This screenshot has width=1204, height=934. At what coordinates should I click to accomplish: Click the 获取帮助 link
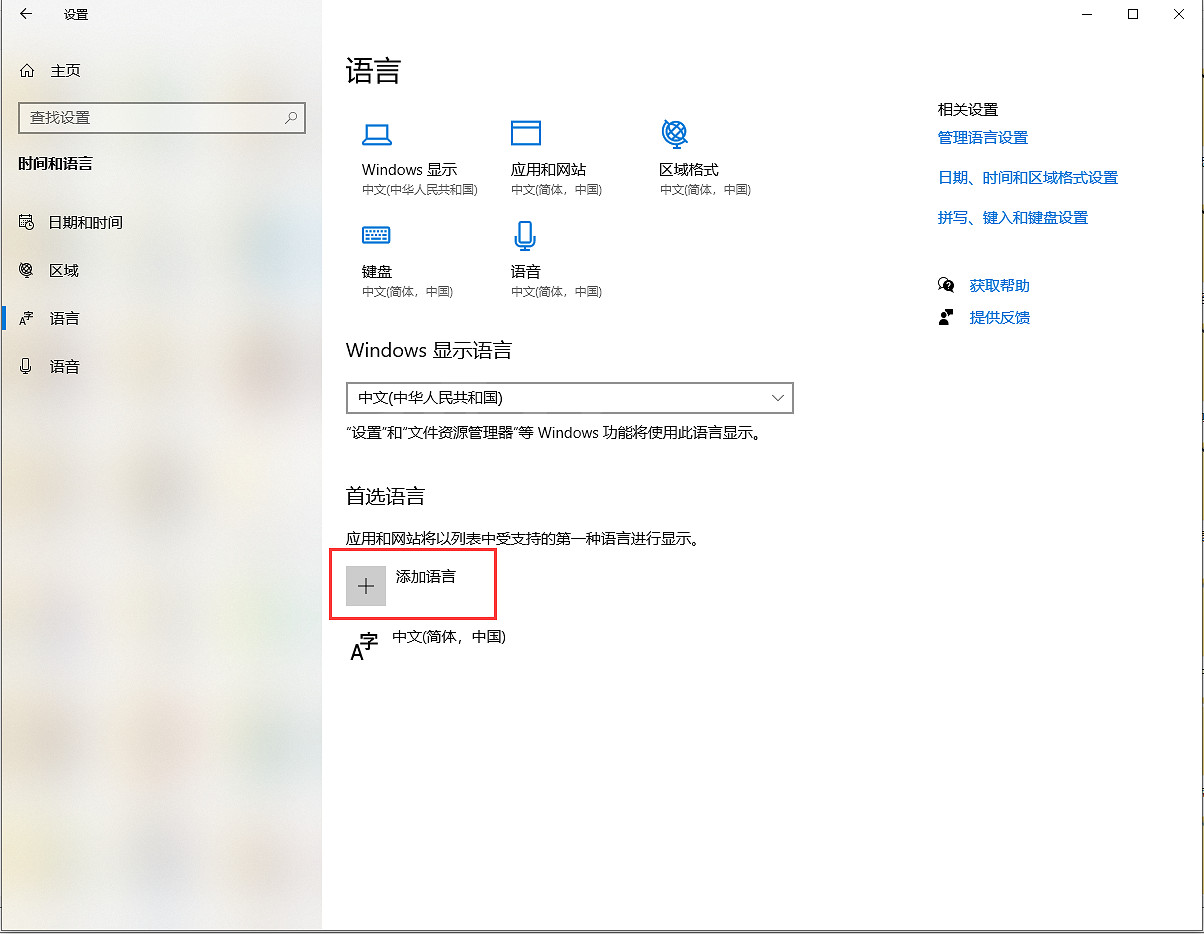998,286
